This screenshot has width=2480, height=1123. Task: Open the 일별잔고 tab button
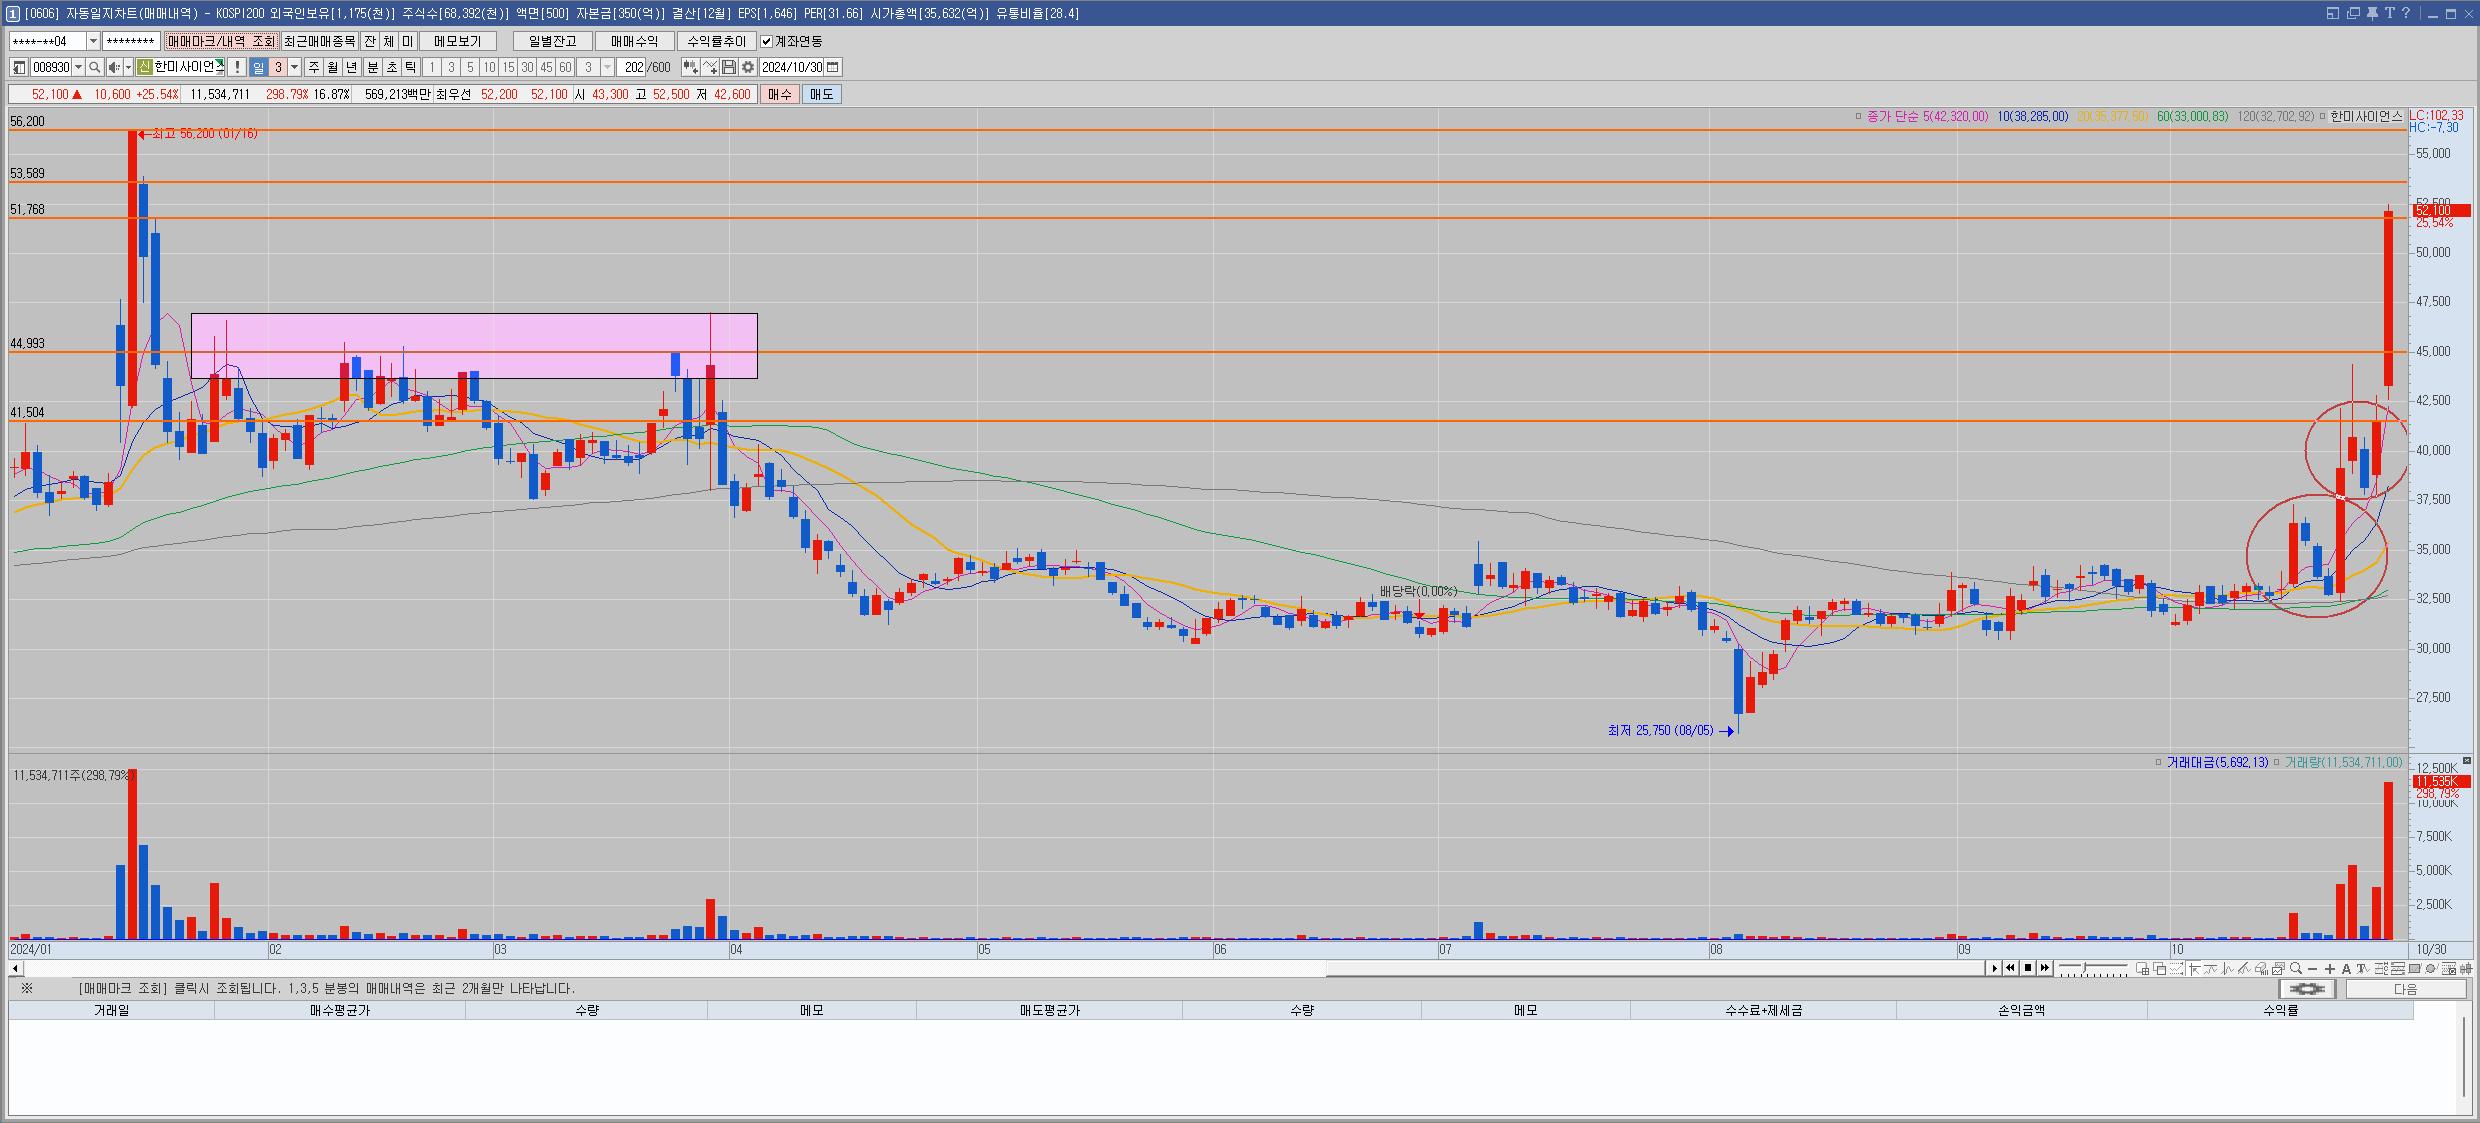click(x=552, y=41)
